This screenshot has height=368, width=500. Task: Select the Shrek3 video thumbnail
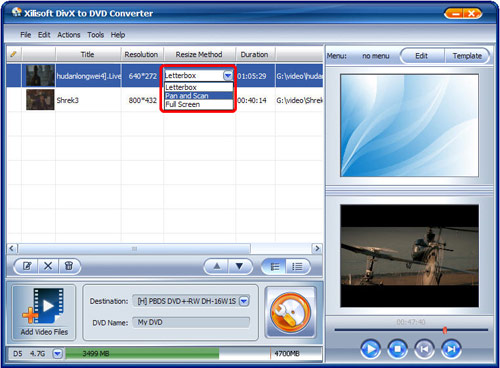(40, 100)
